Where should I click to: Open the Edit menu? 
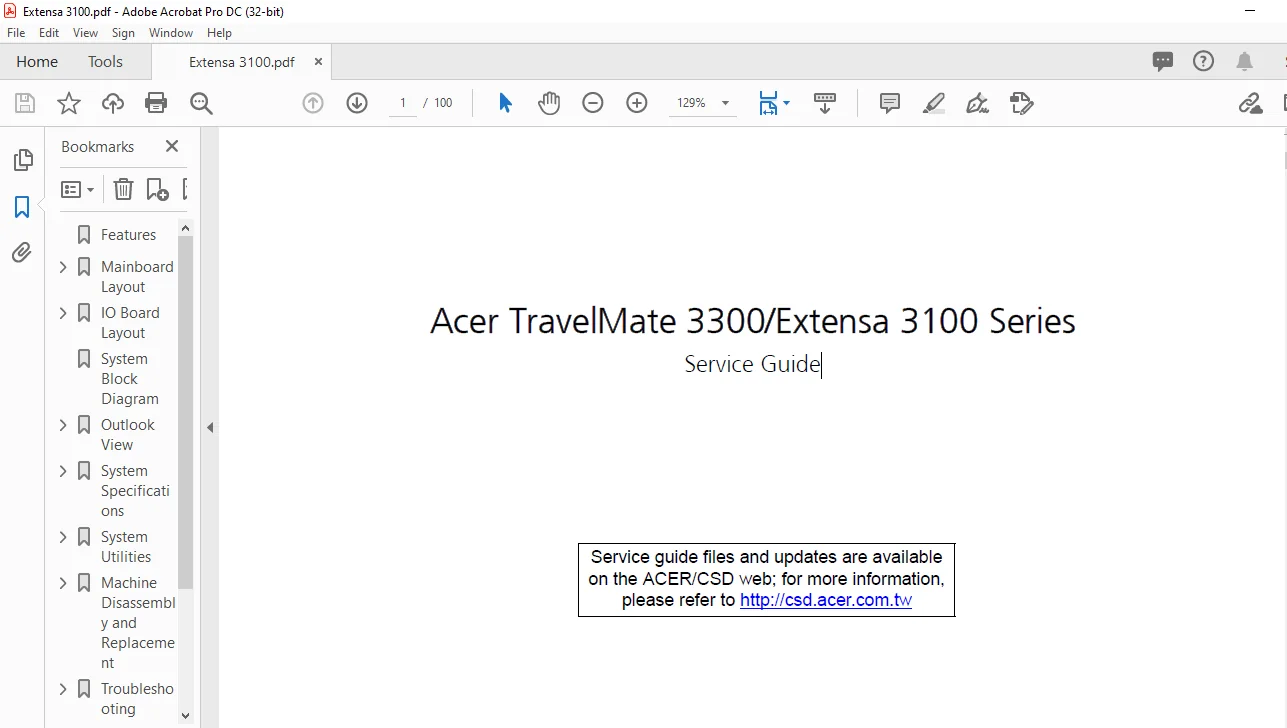pos(49,33)
